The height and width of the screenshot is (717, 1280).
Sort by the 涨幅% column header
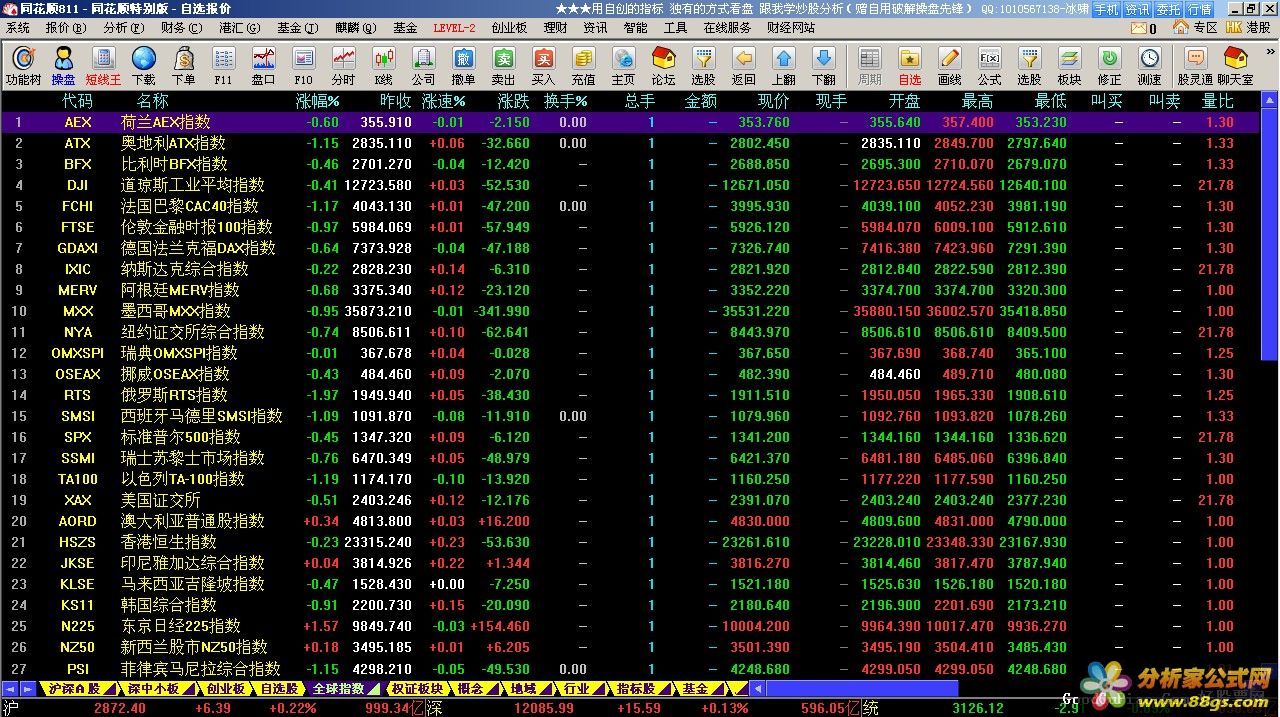[x=317, y=101]
